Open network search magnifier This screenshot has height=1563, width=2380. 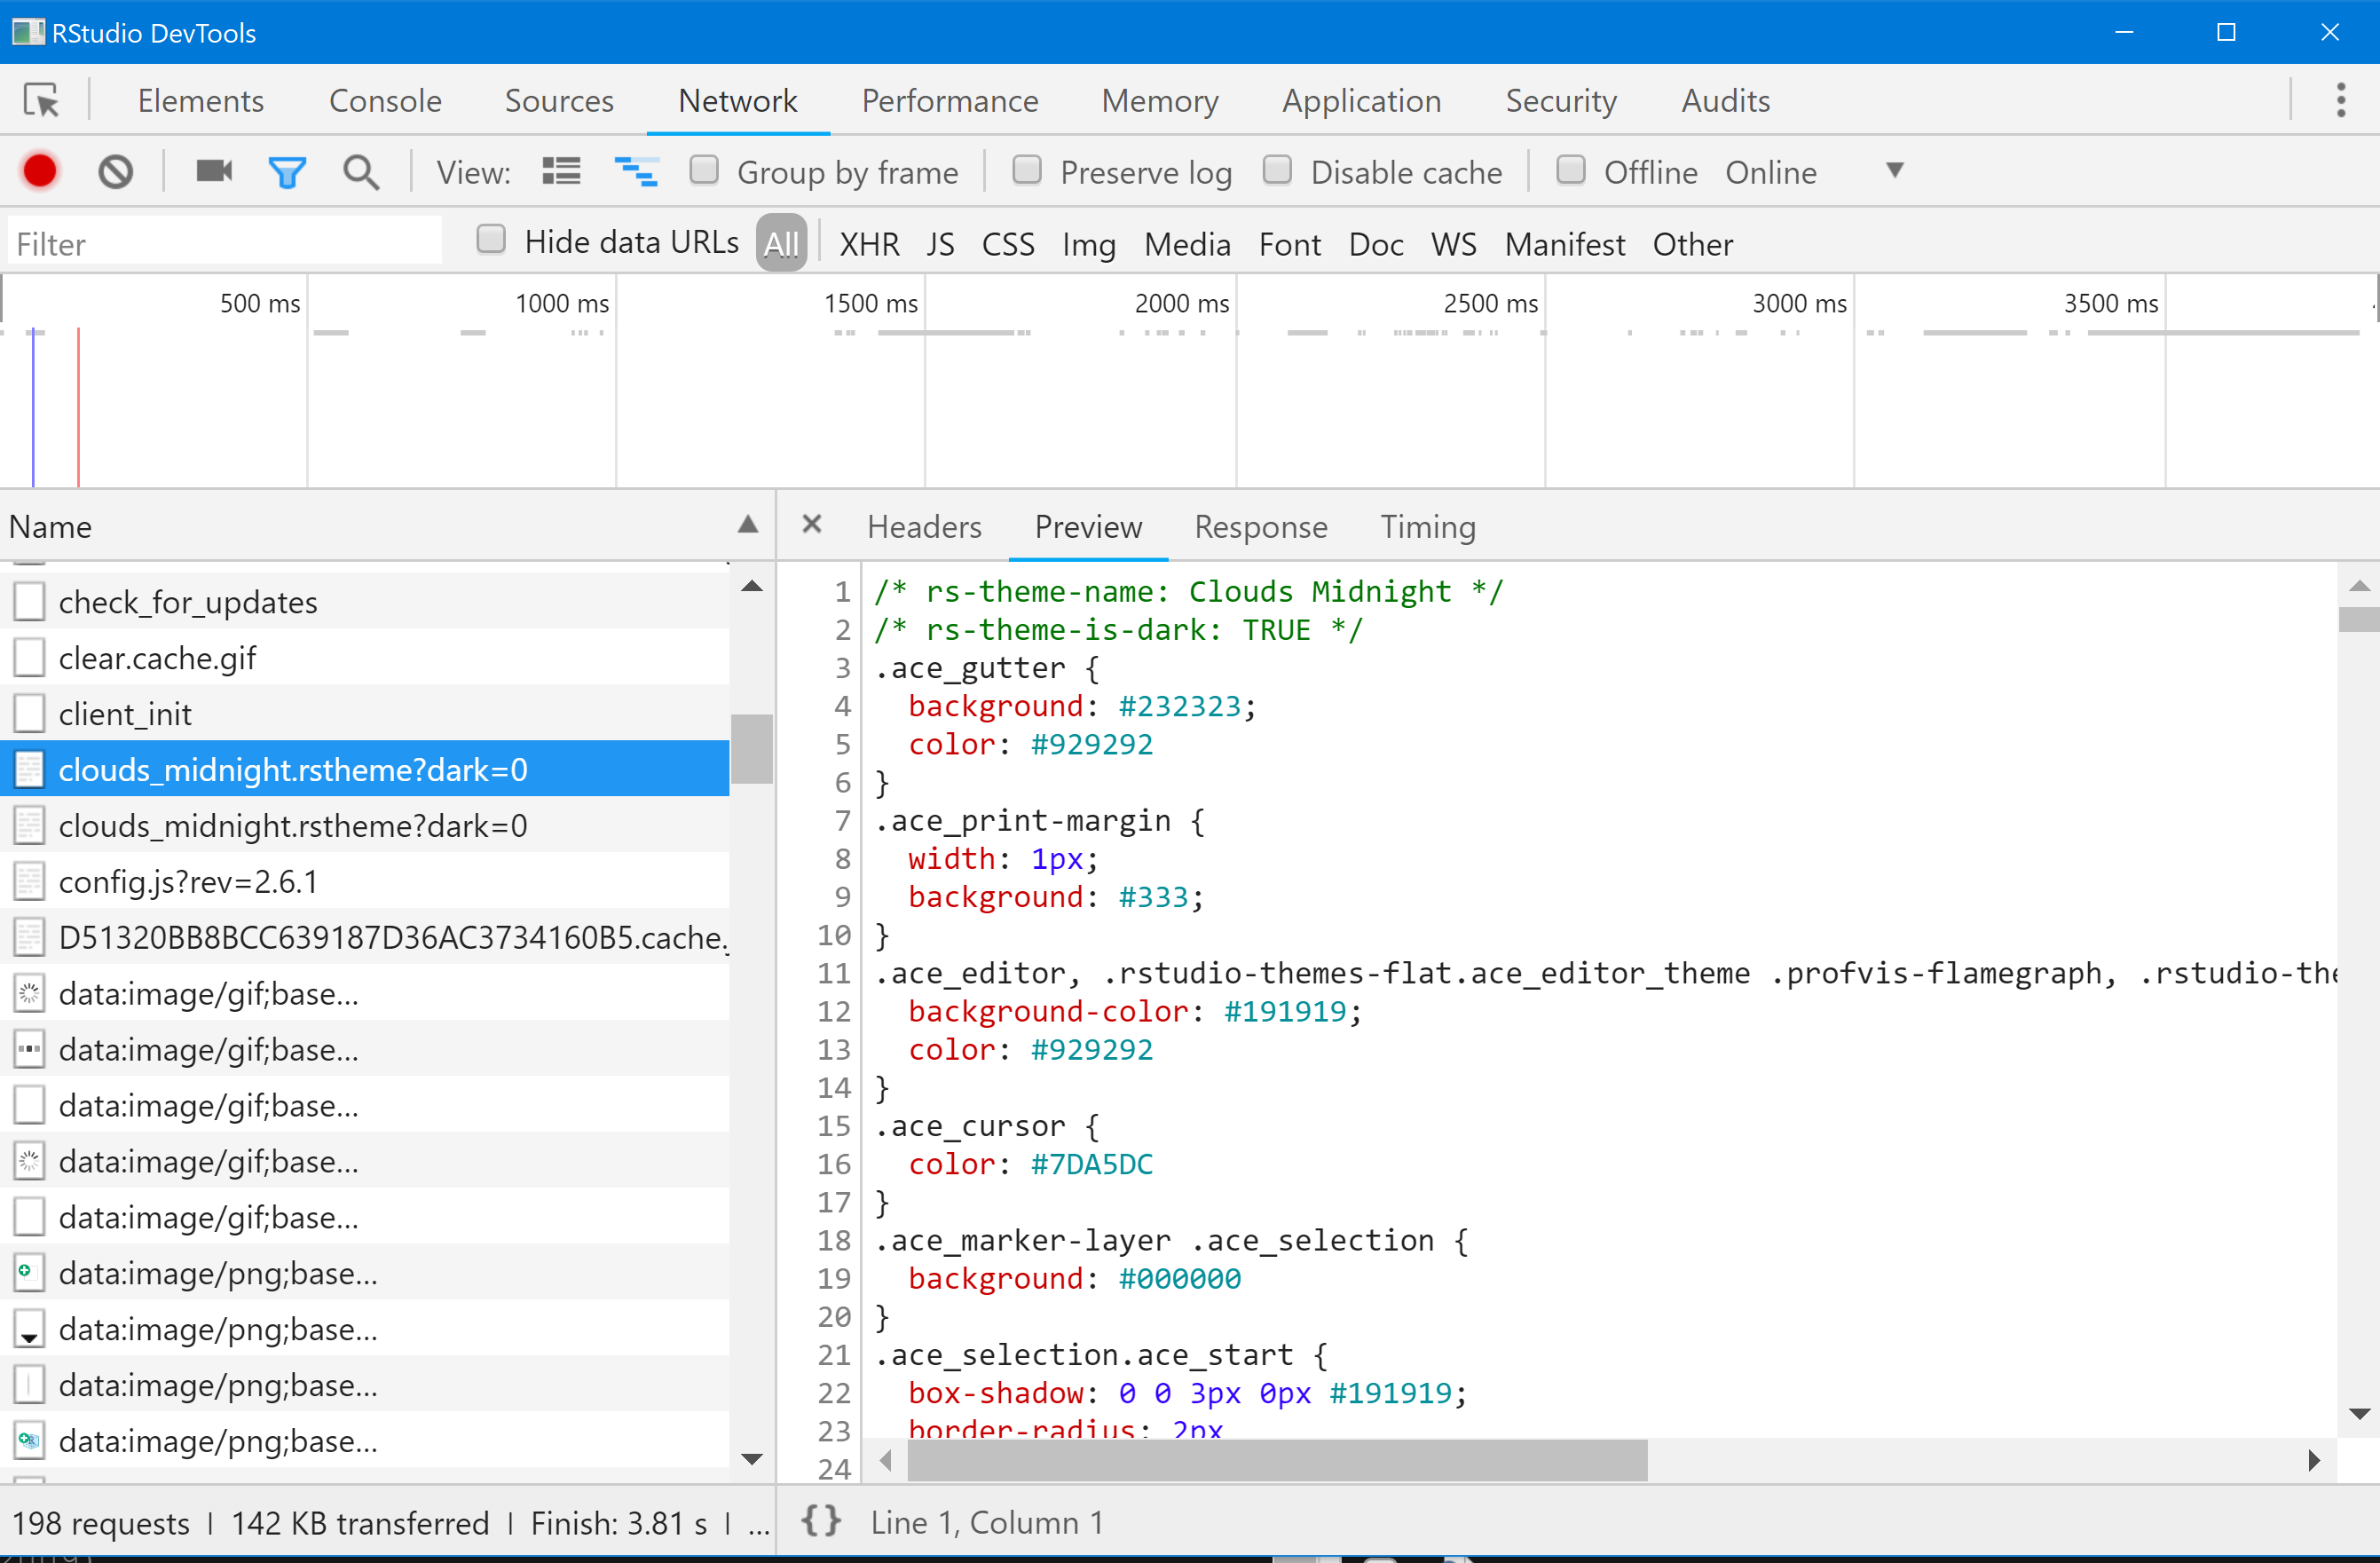360,172
